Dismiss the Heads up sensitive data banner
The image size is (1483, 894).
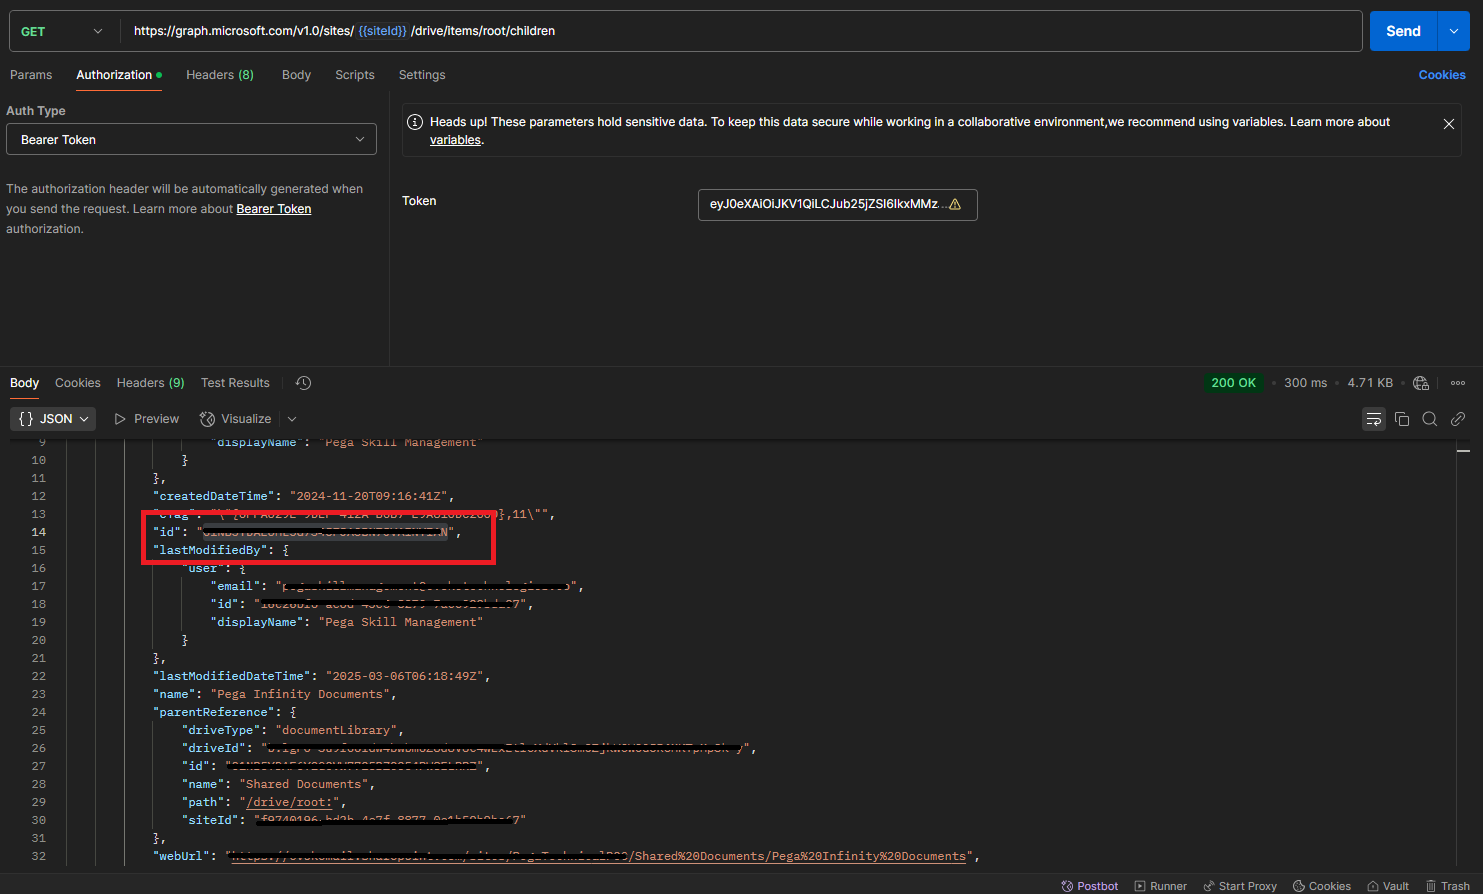1448,124
